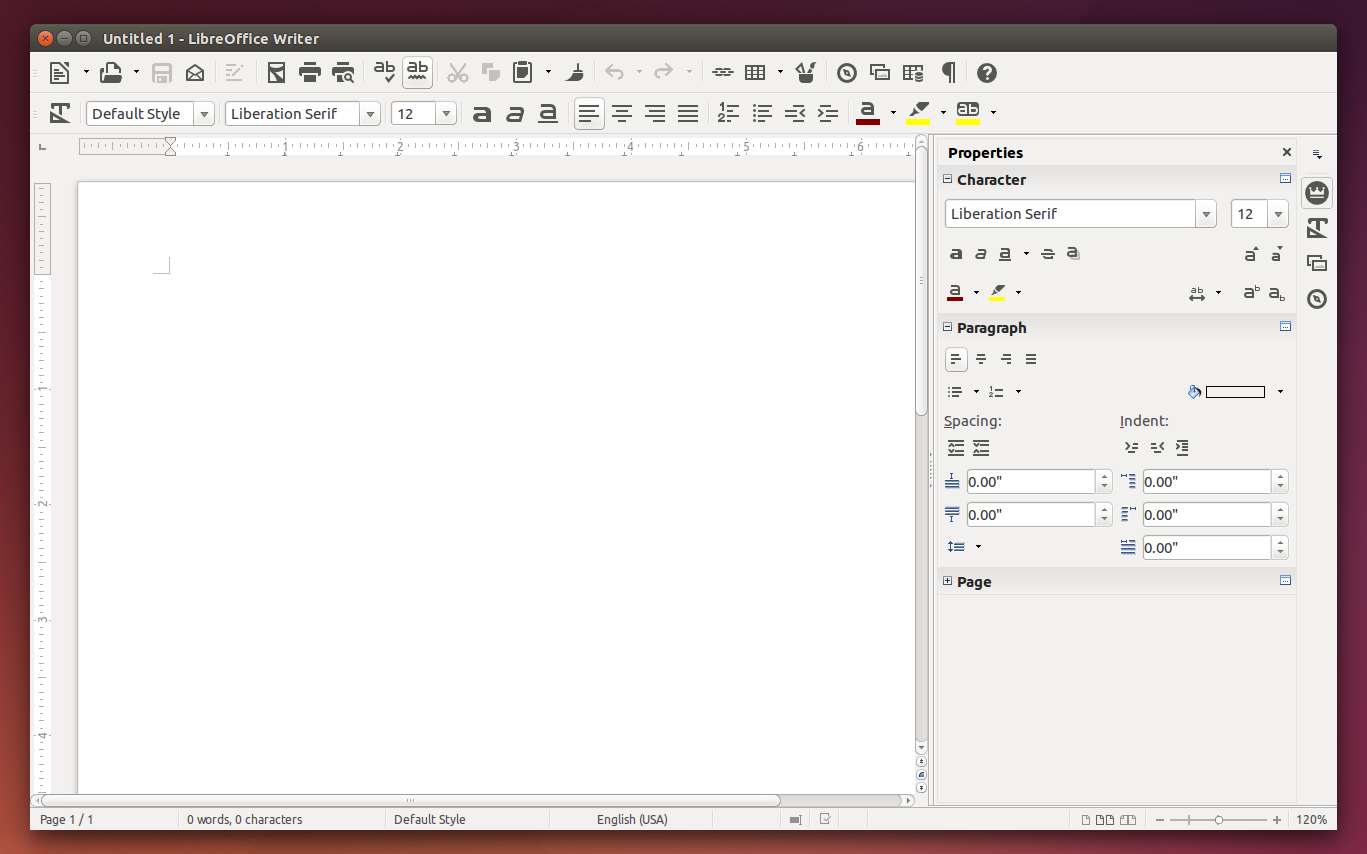Click the New document icon in the toolbar
Image resolution: width=1367 pixels, height=854 pixels.
60,72
